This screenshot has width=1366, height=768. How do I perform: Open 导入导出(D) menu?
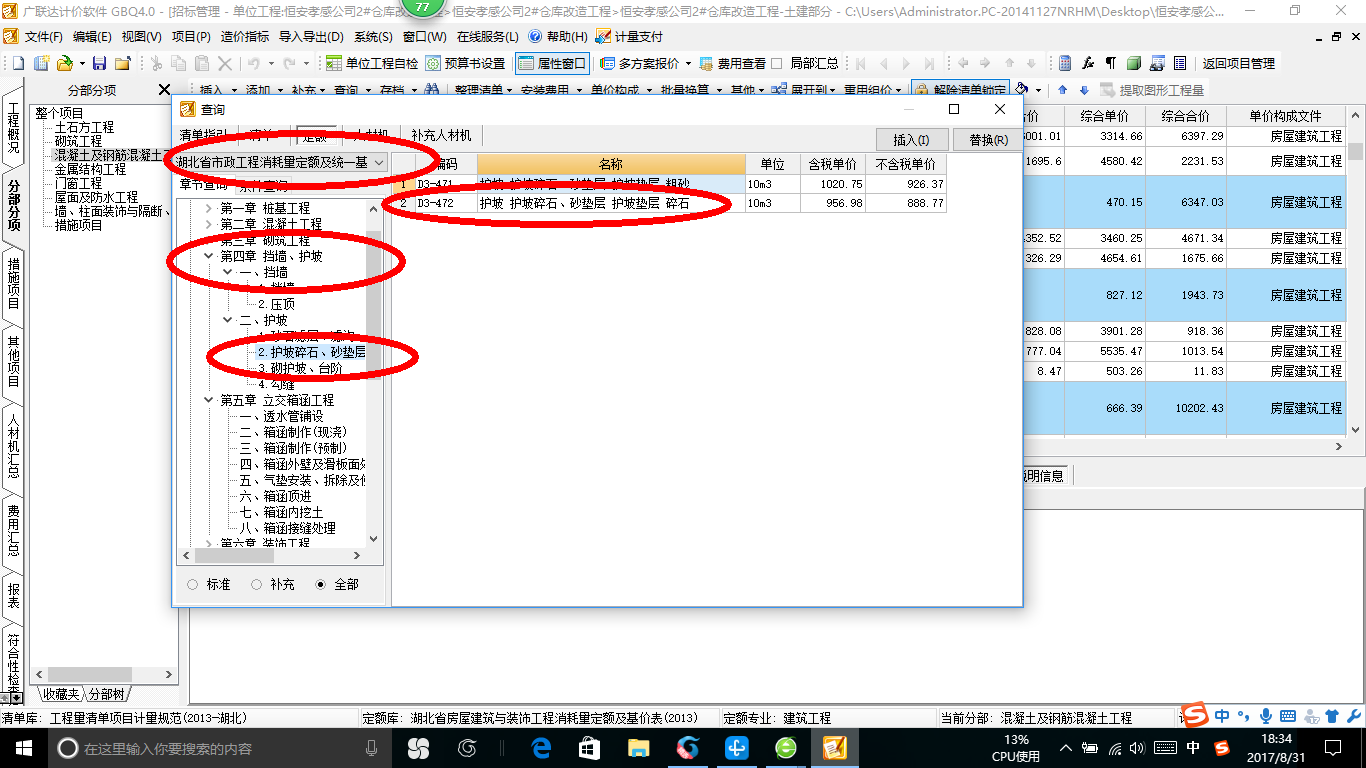311,36
